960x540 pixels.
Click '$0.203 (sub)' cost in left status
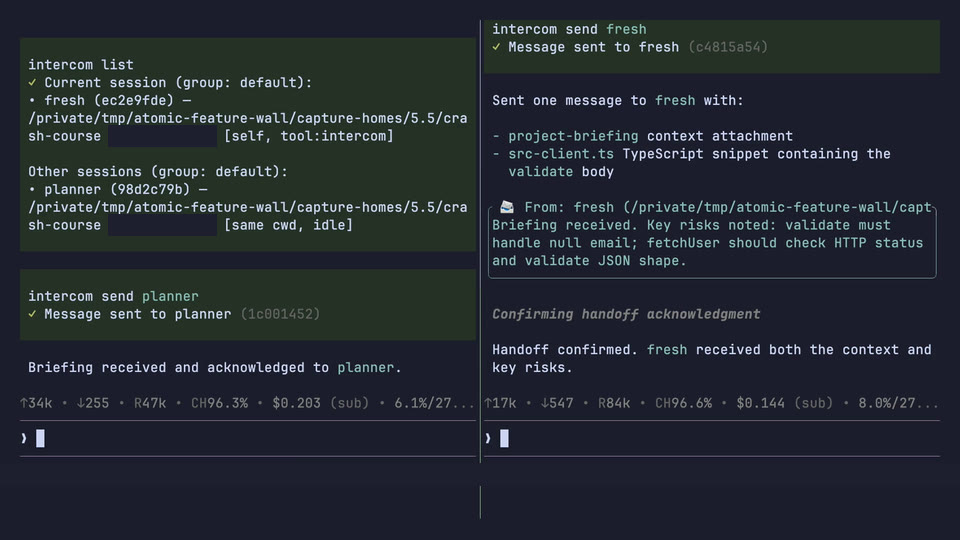[x=321, y=403]
